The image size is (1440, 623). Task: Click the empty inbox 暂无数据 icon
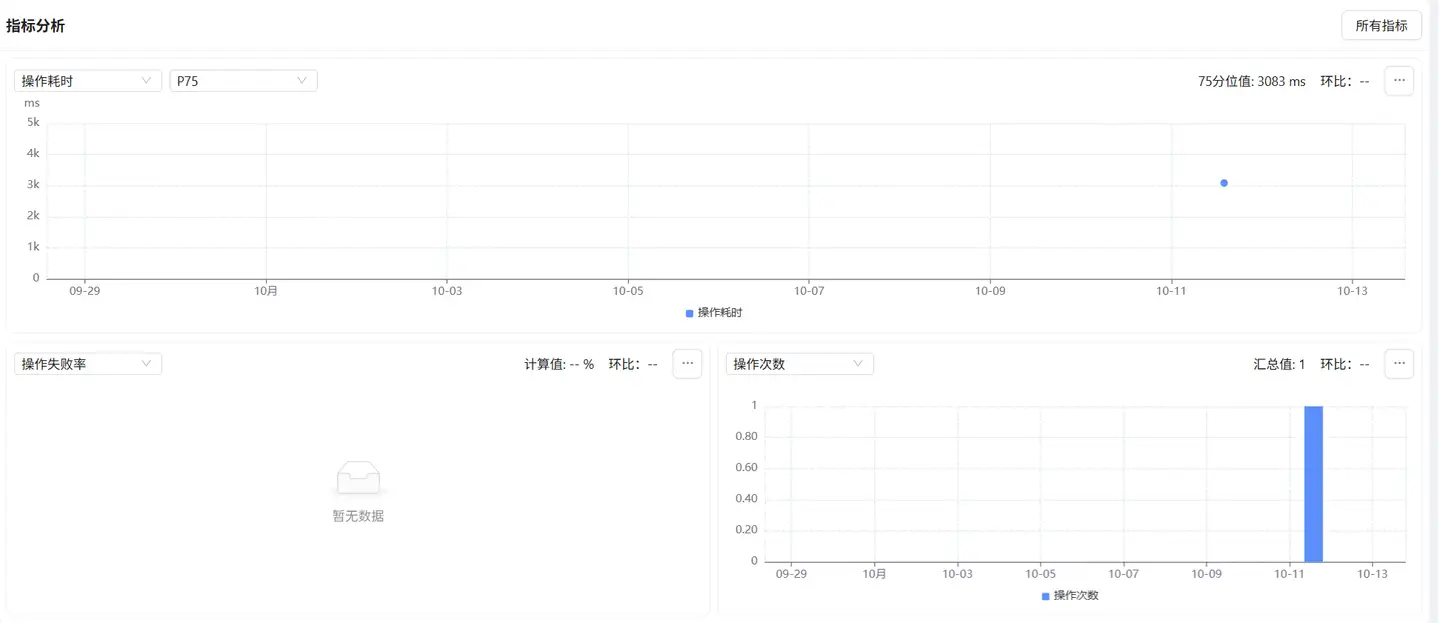click(x=358, y=478)
